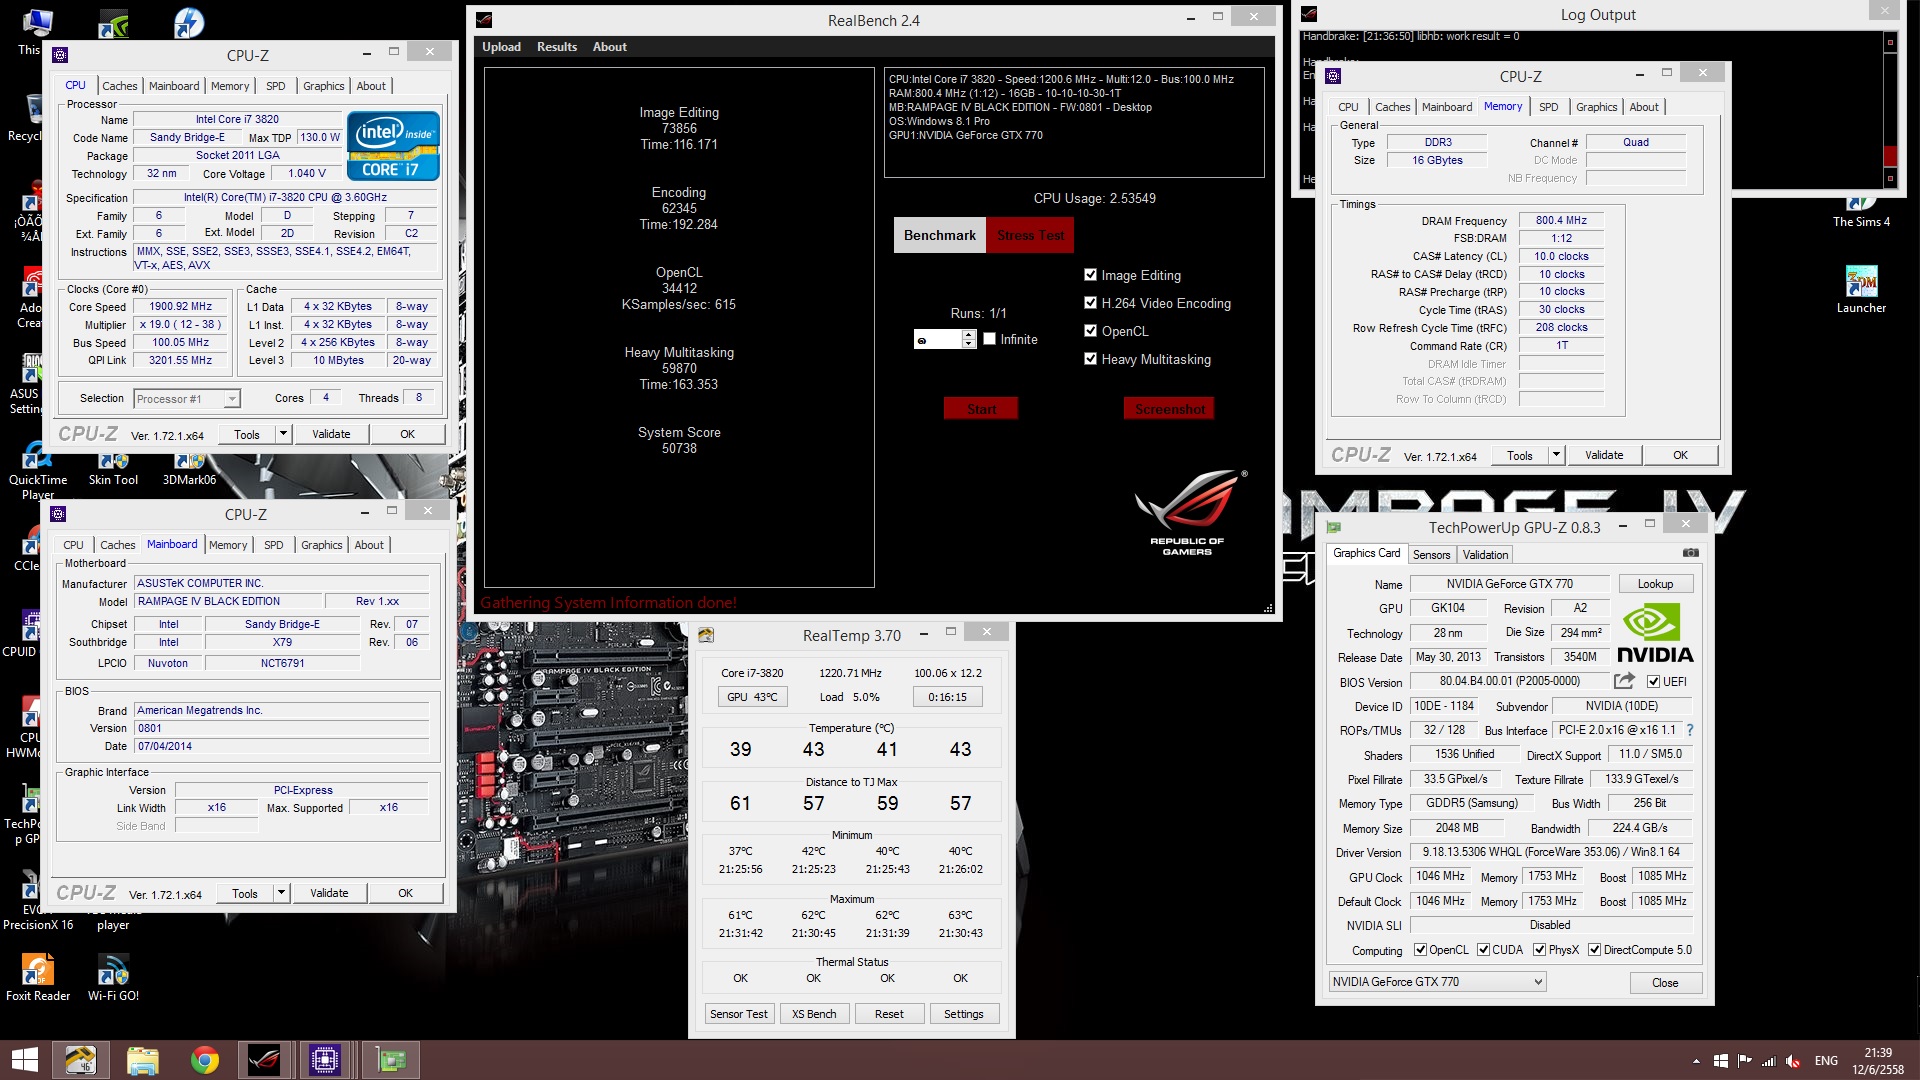Uncheck the UEFI checkbox in GPU-Z
1920x1080 pixels.
coord(1653,682)
